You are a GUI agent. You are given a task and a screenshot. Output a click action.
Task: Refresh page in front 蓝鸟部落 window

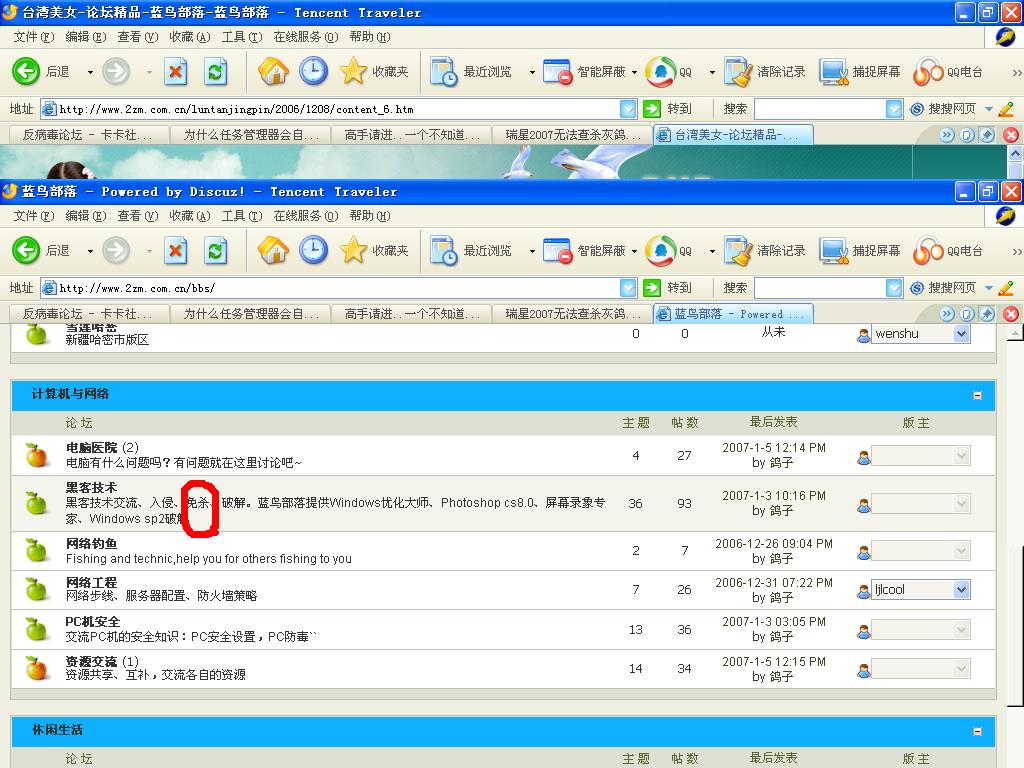(216, 251)
